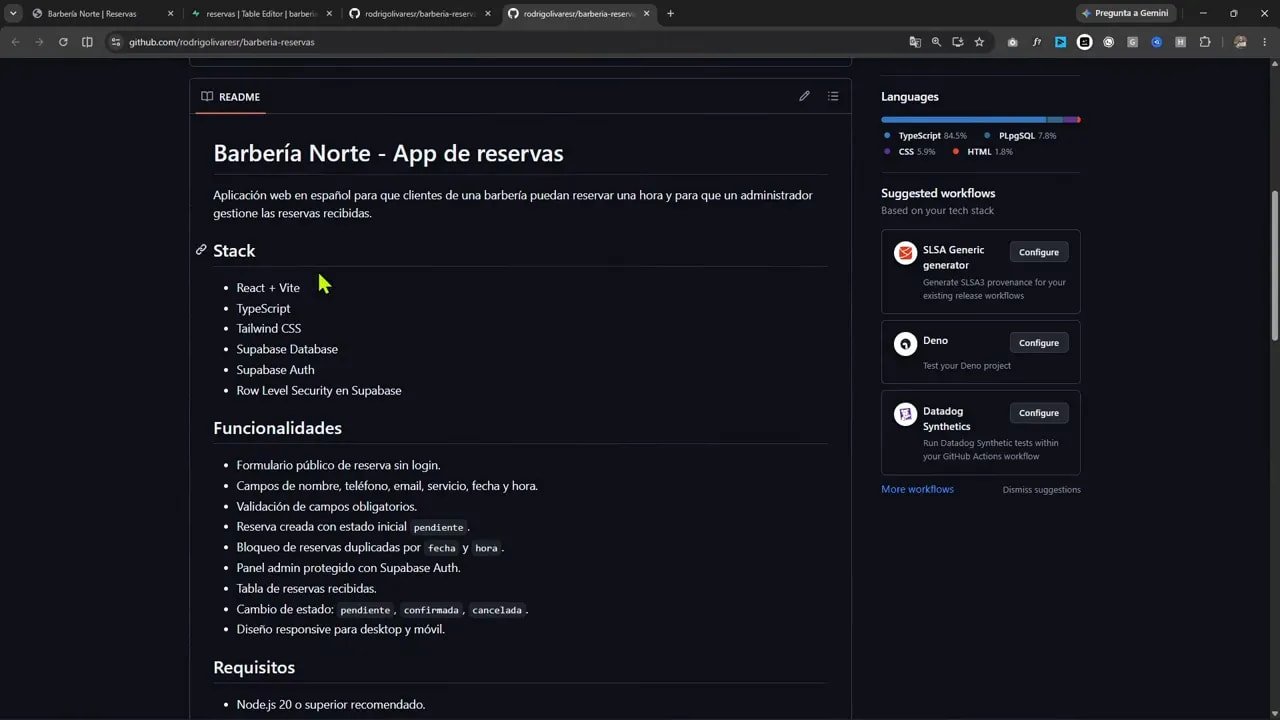
Task: Edit the README with the pencil icon
Action: [804, 96]
